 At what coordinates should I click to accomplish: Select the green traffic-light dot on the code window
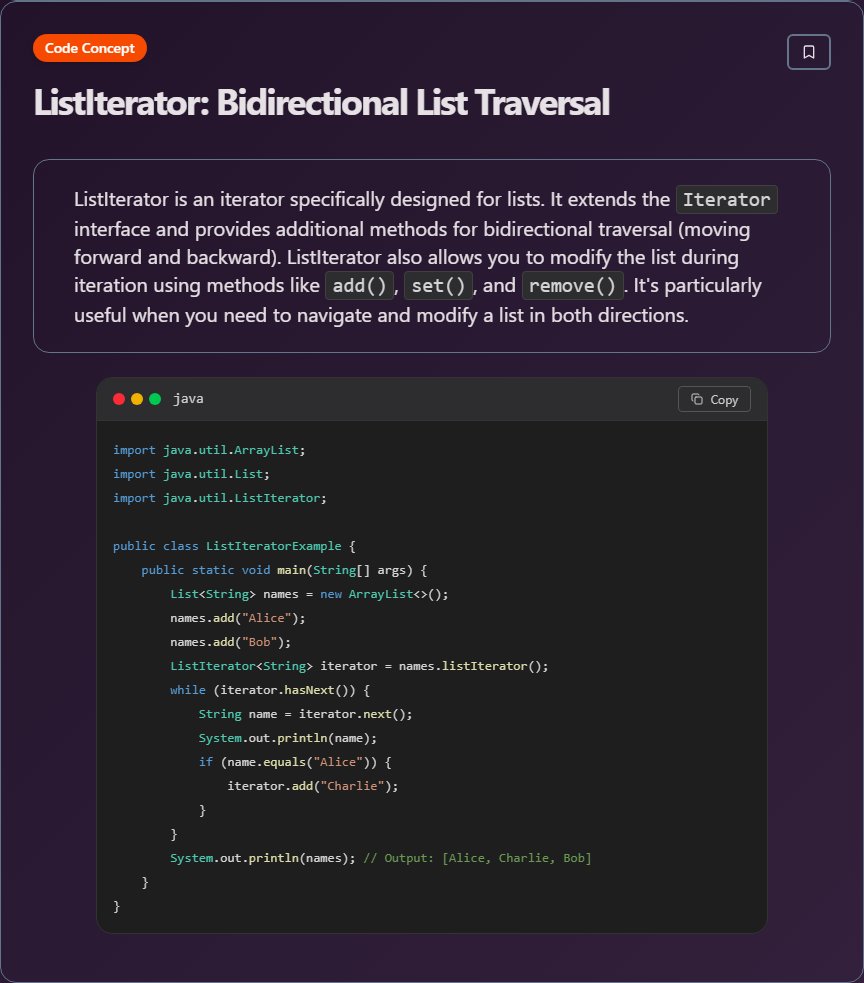click(155, 398)
